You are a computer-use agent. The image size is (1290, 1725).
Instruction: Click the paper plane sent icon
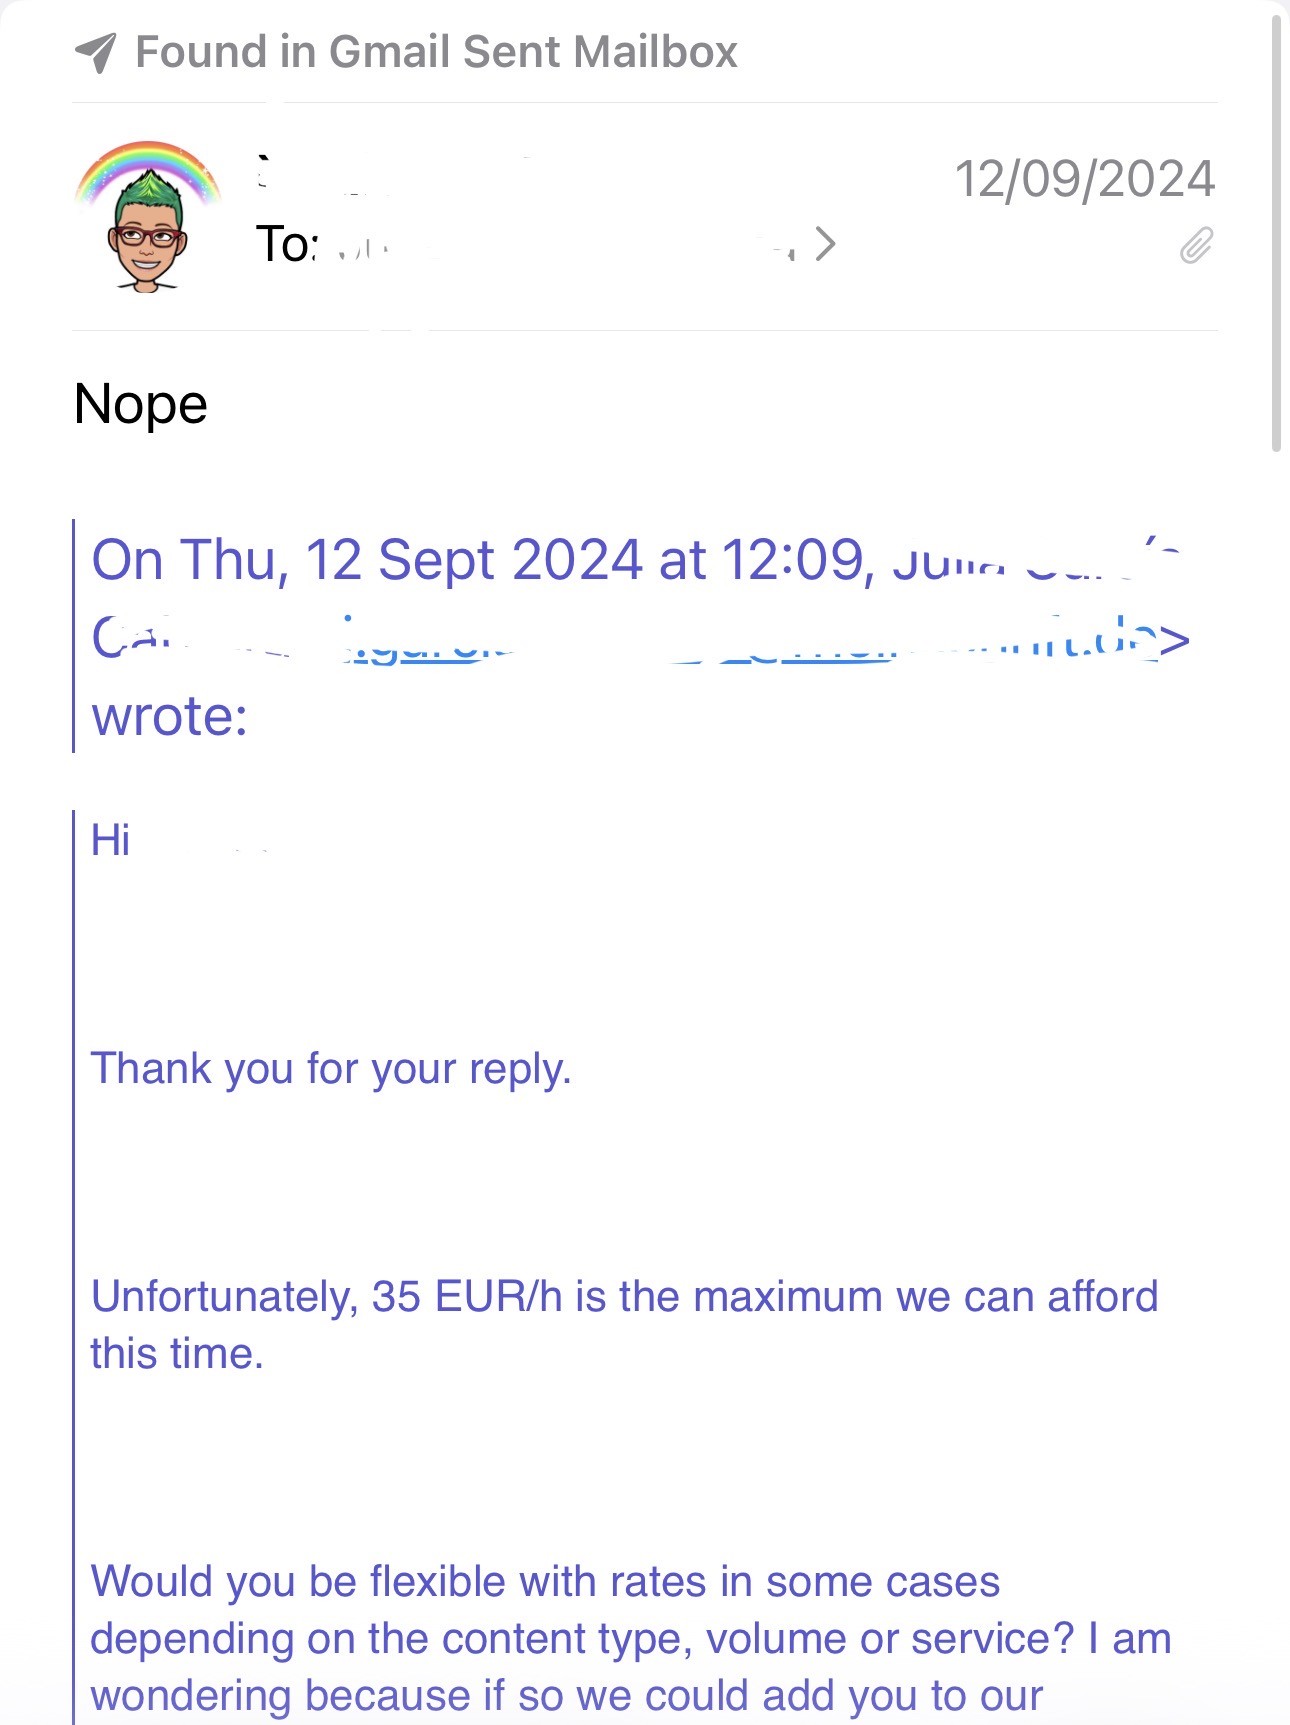pyautogui.click(x=96, y=53)
